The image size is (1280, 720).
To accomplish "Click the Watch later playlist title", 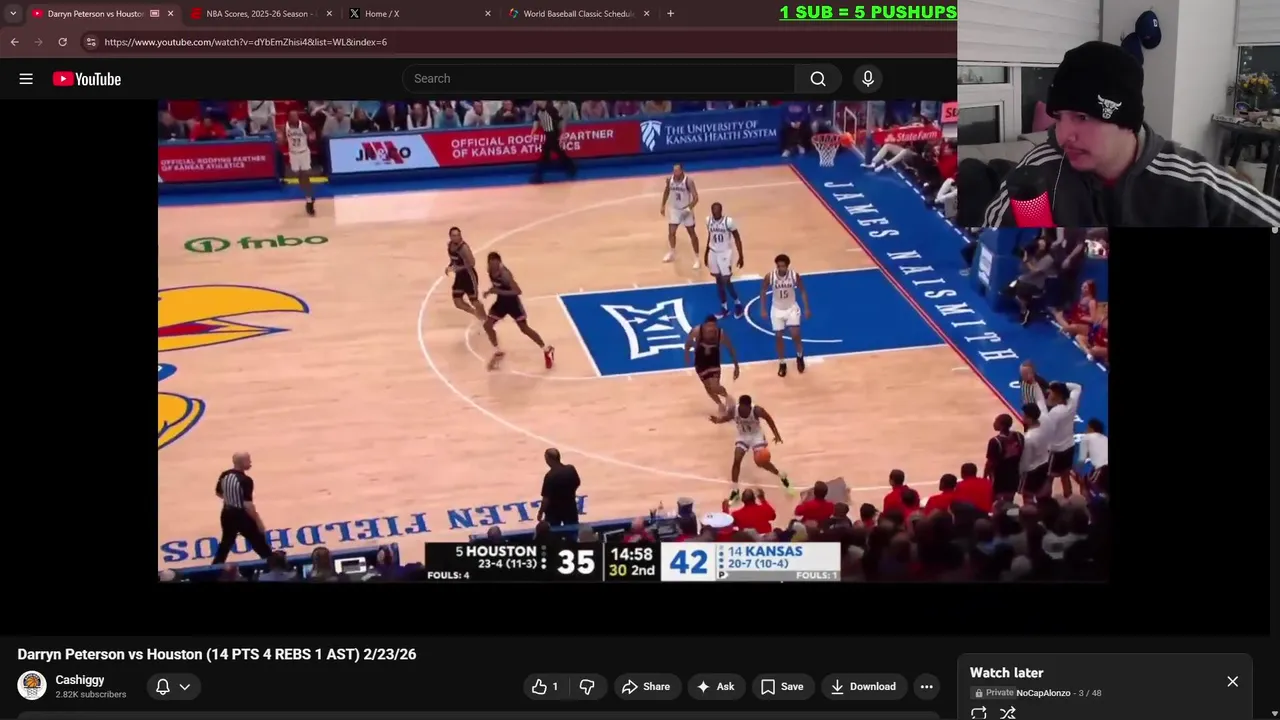I will click(1006, 673).
